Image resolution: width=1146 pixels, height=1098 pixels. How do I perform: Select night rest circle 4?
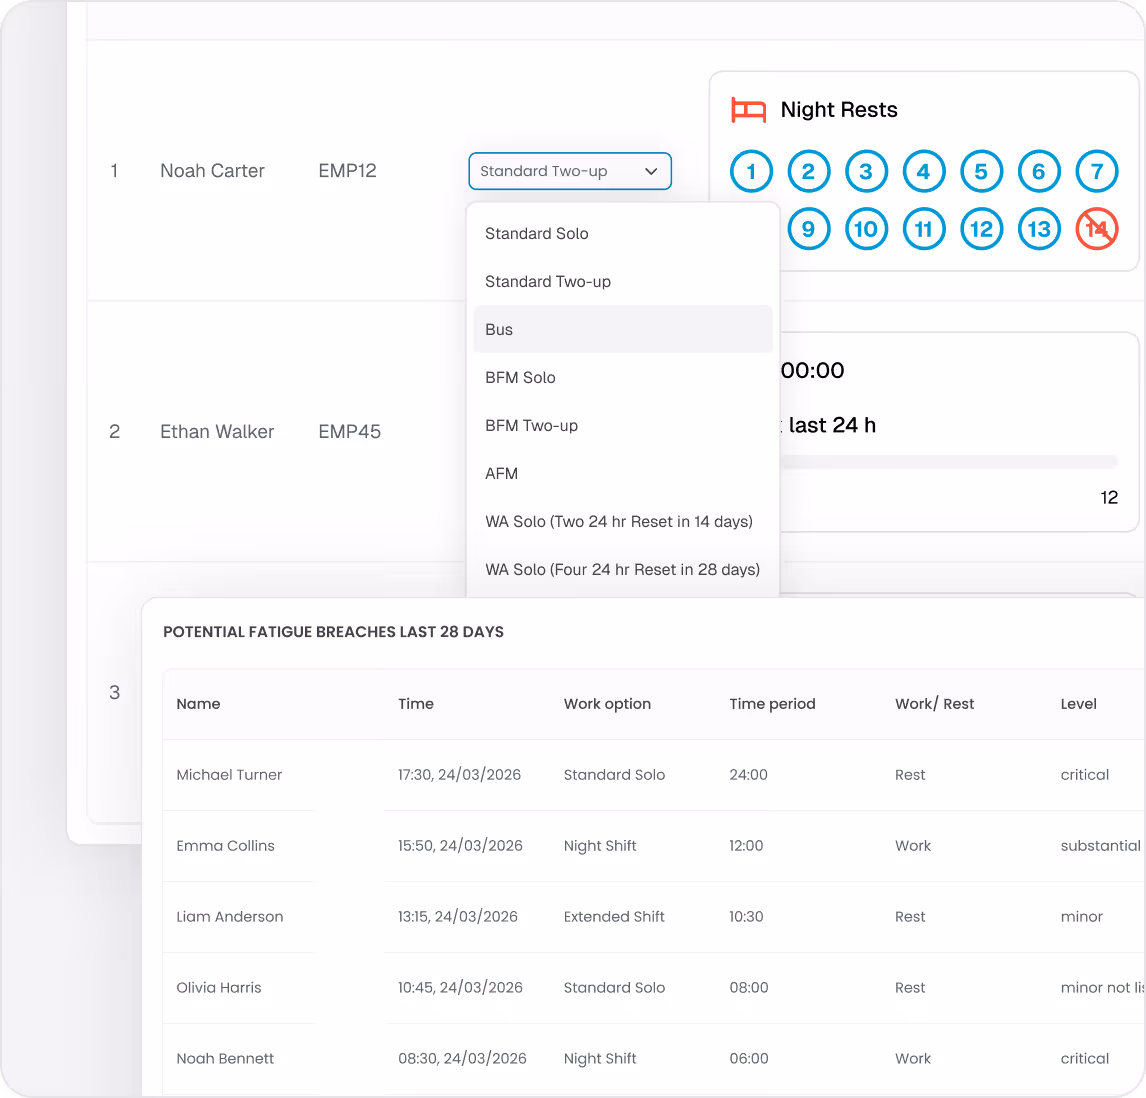925,172
